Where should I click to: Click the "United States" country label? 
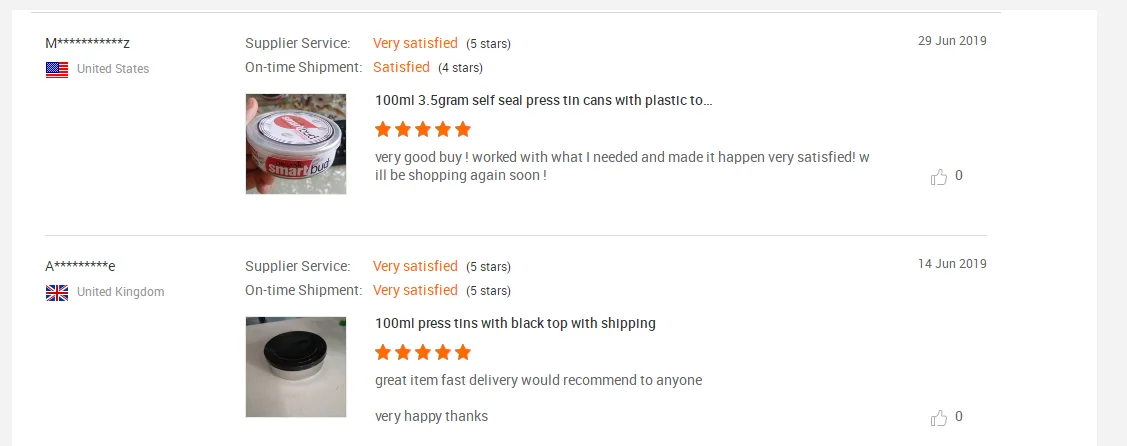click(113, 69)
